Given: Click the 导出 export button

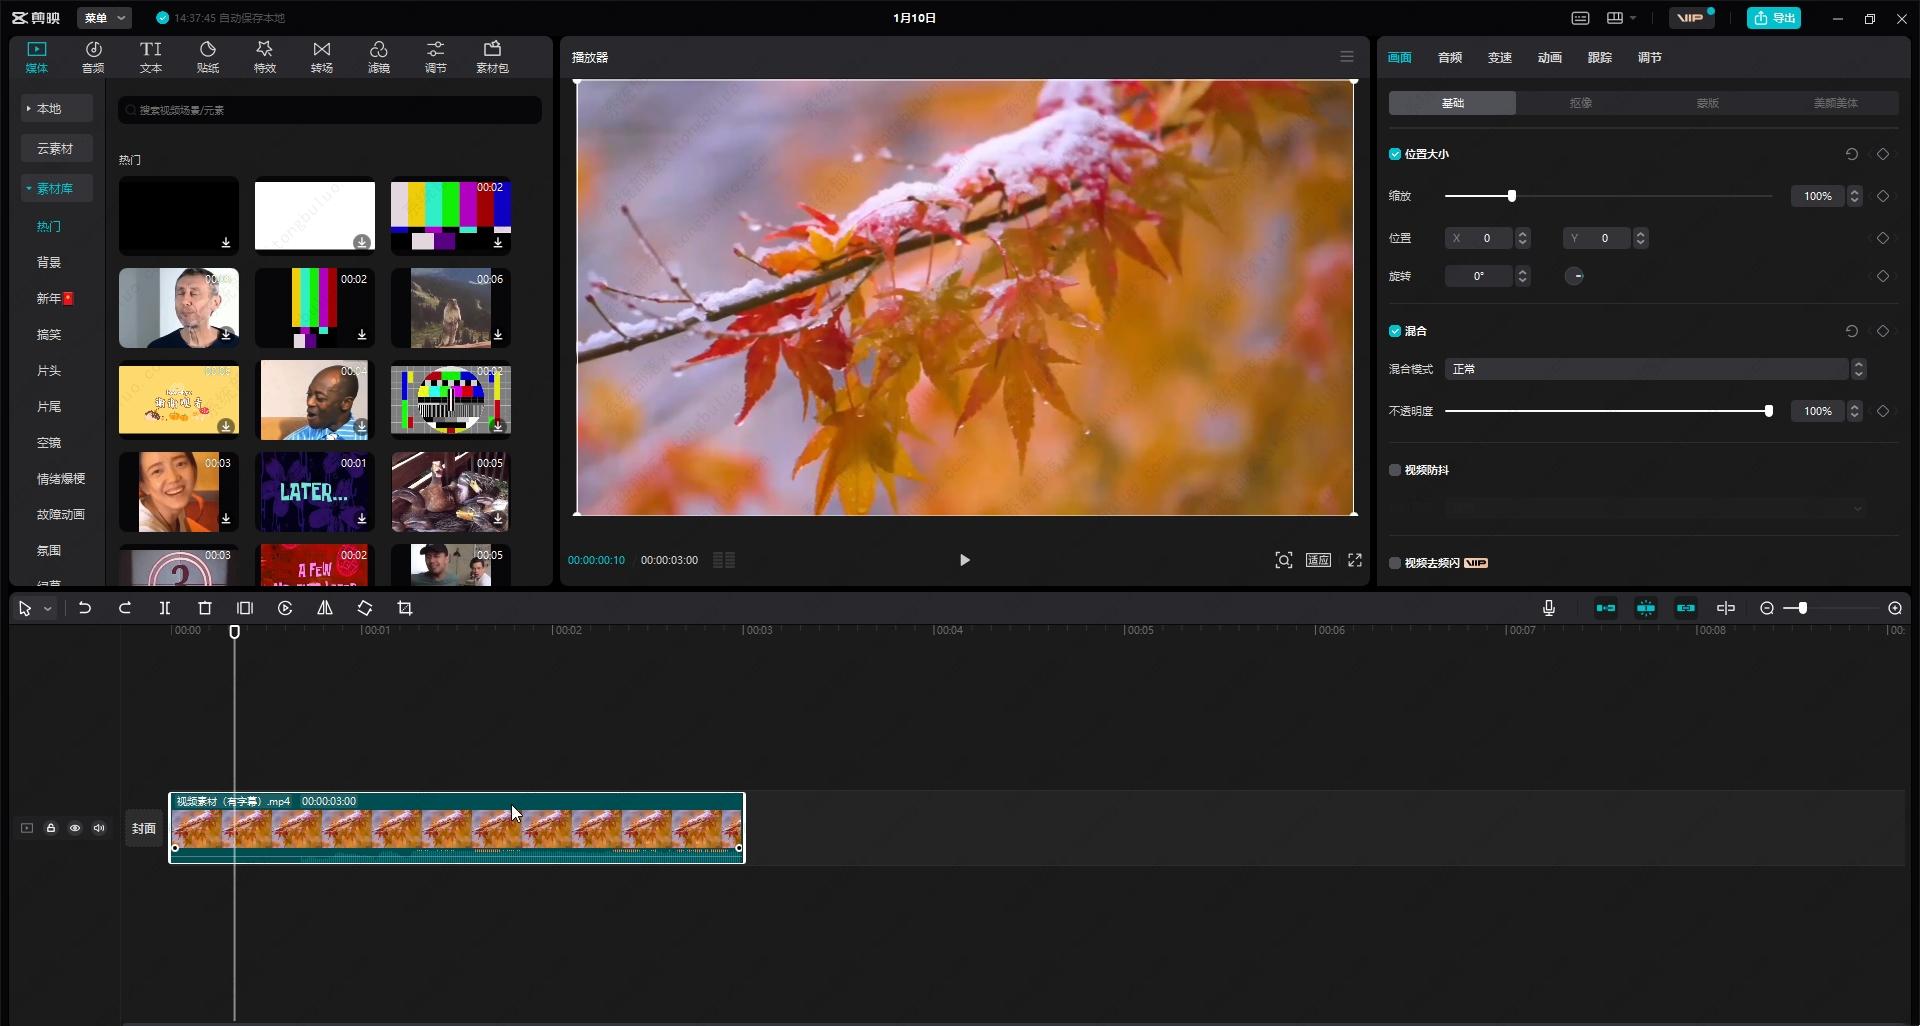Looking at the screenshot, I should click(x=1774, y=18).
